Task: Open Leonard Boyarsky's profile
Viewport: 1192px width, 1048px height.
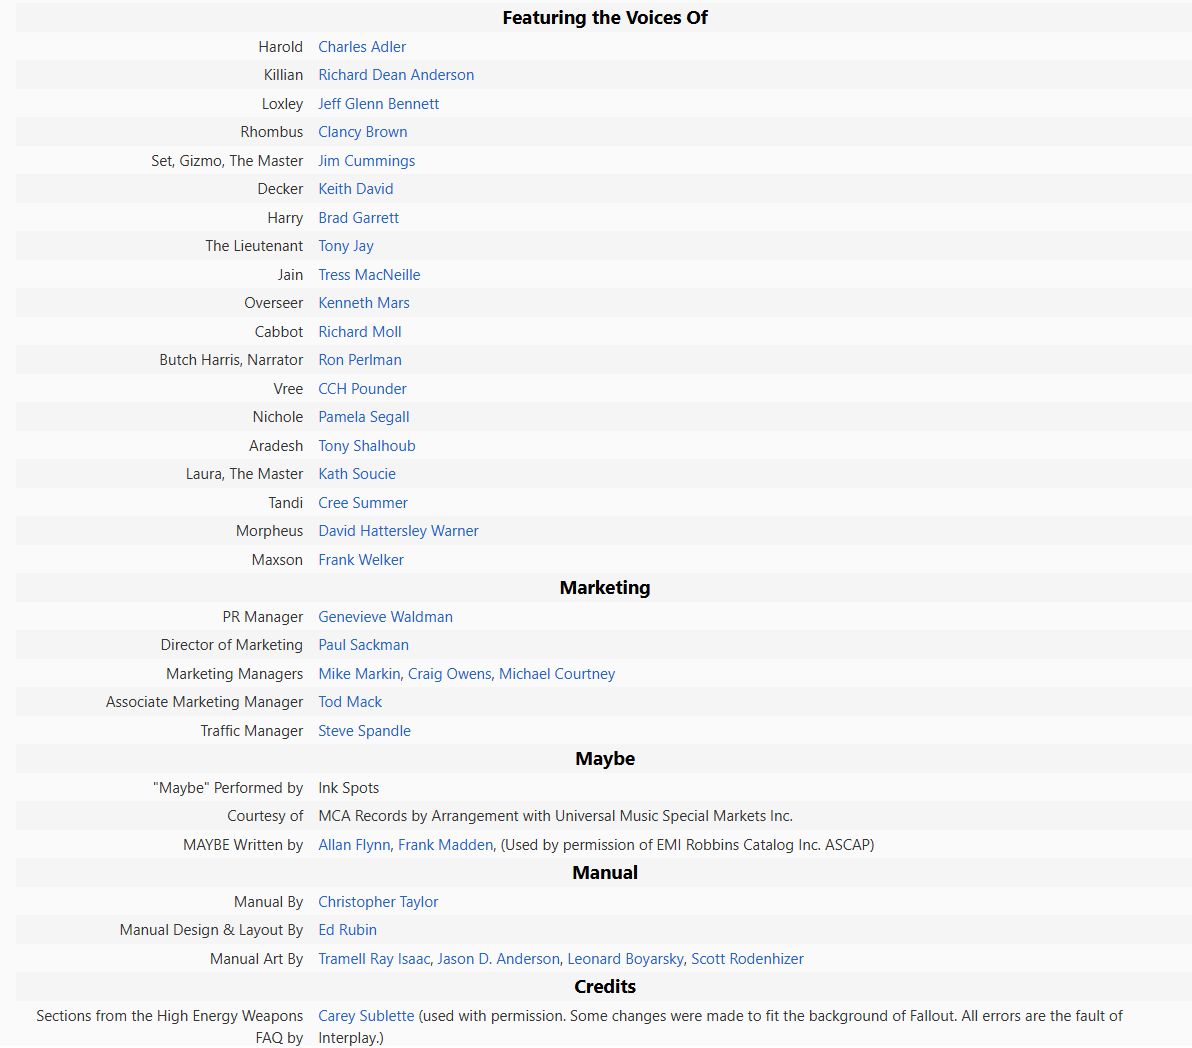Action: pyautogui.click(x=626, y=959)
